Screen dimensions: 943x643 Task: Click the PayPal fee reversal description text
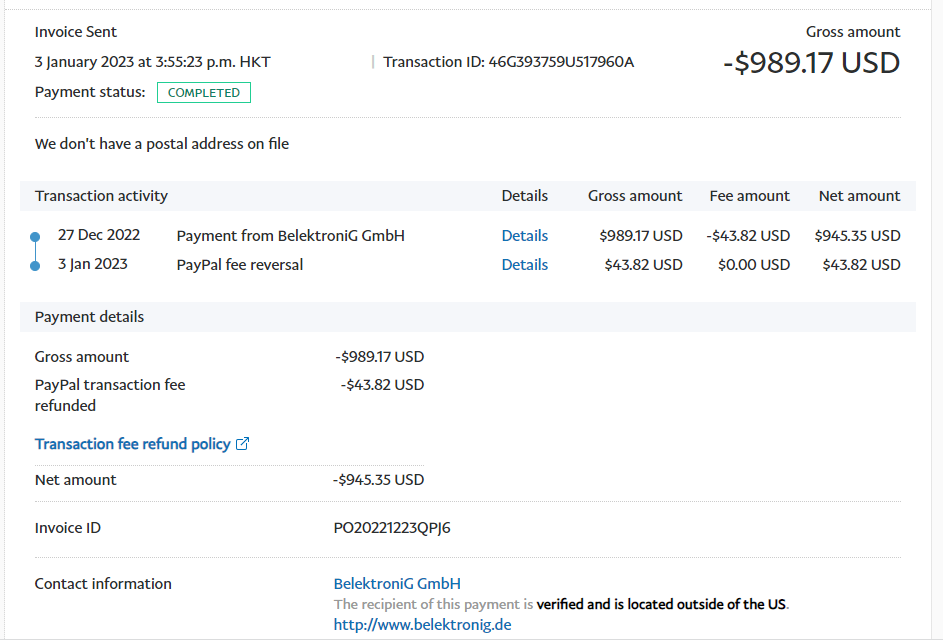click(x=239, y=265)
